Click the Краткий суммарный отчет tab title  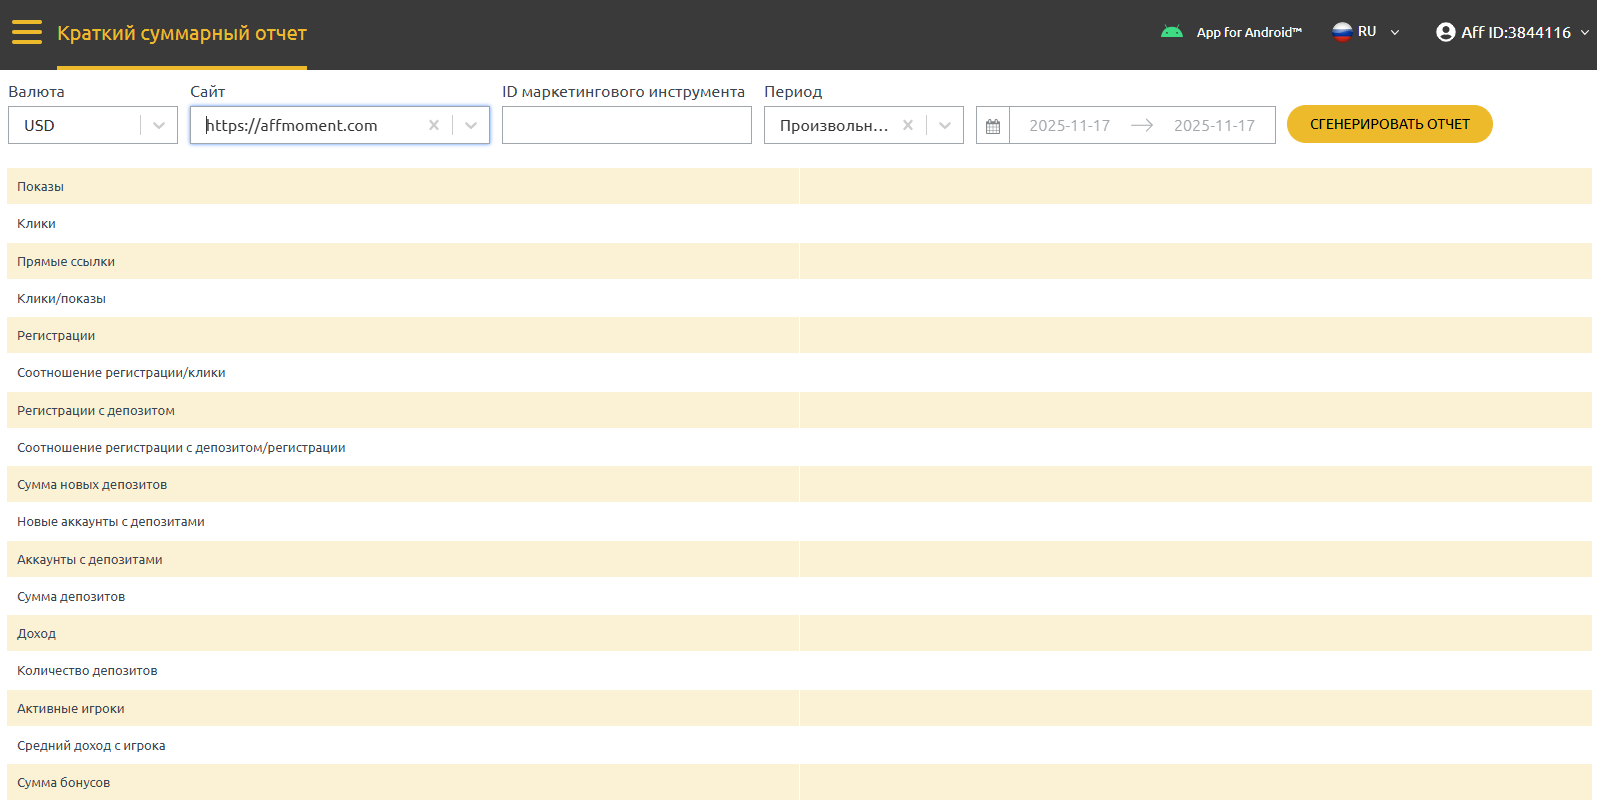click(x=182, y=33)
